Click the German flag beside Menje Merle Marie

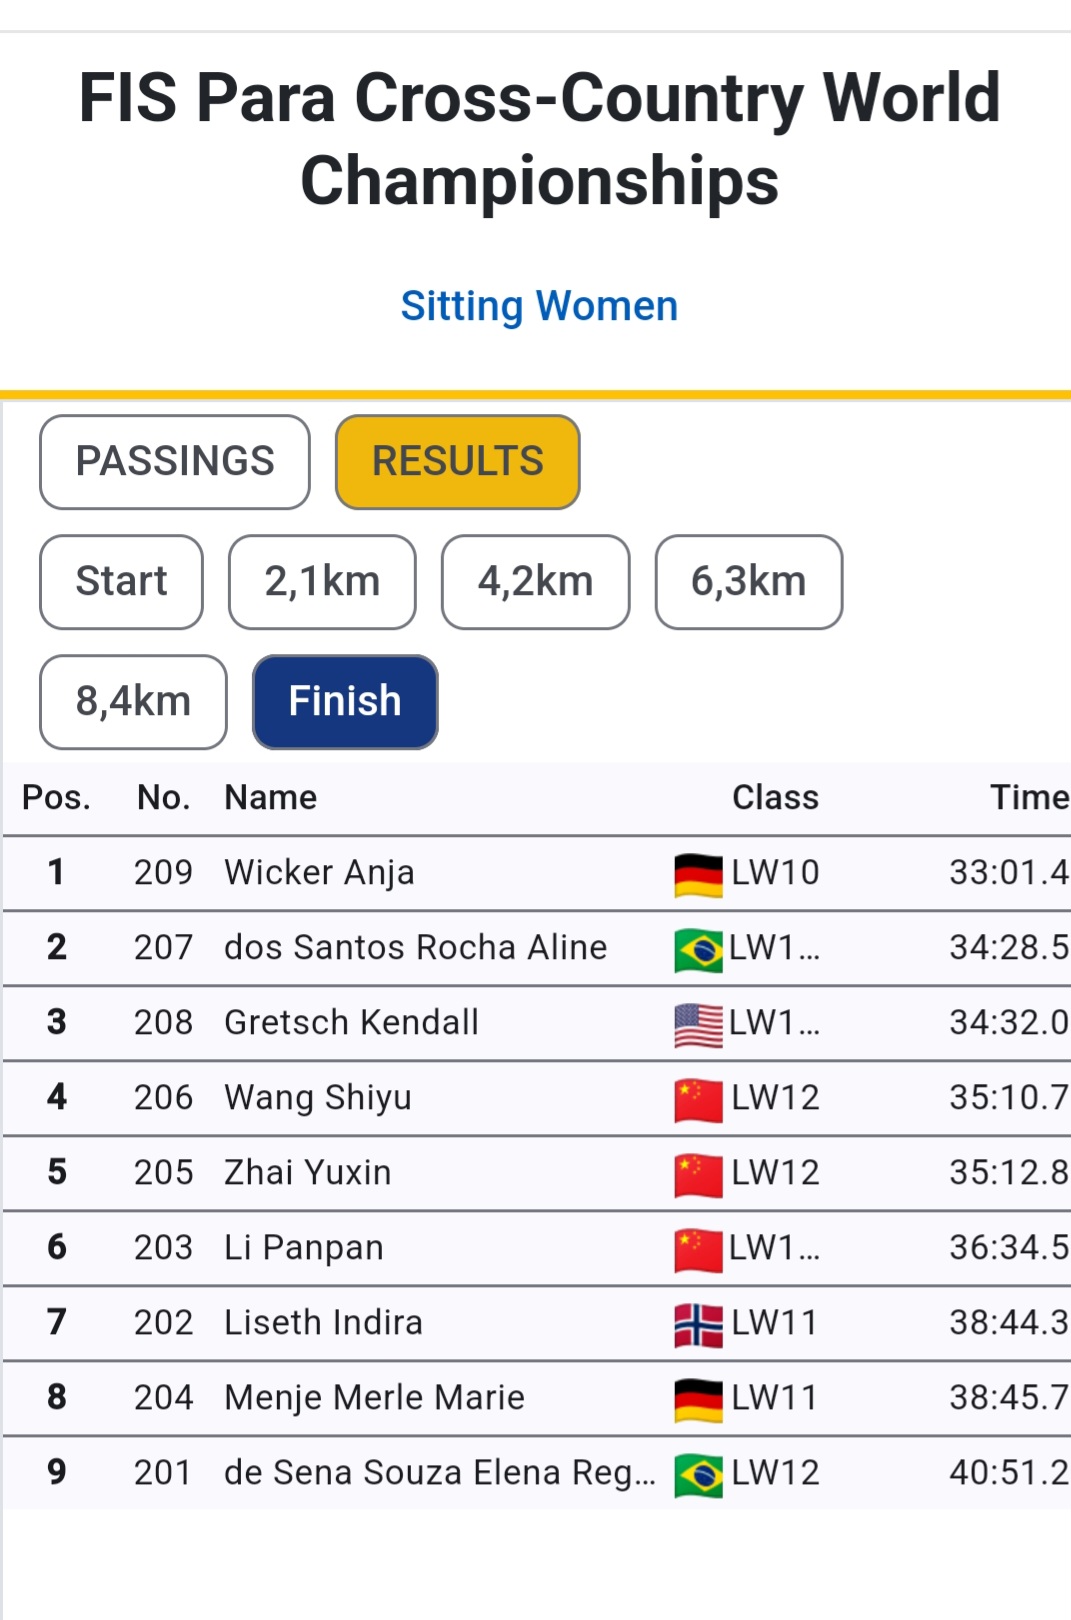click(698, 1399)
